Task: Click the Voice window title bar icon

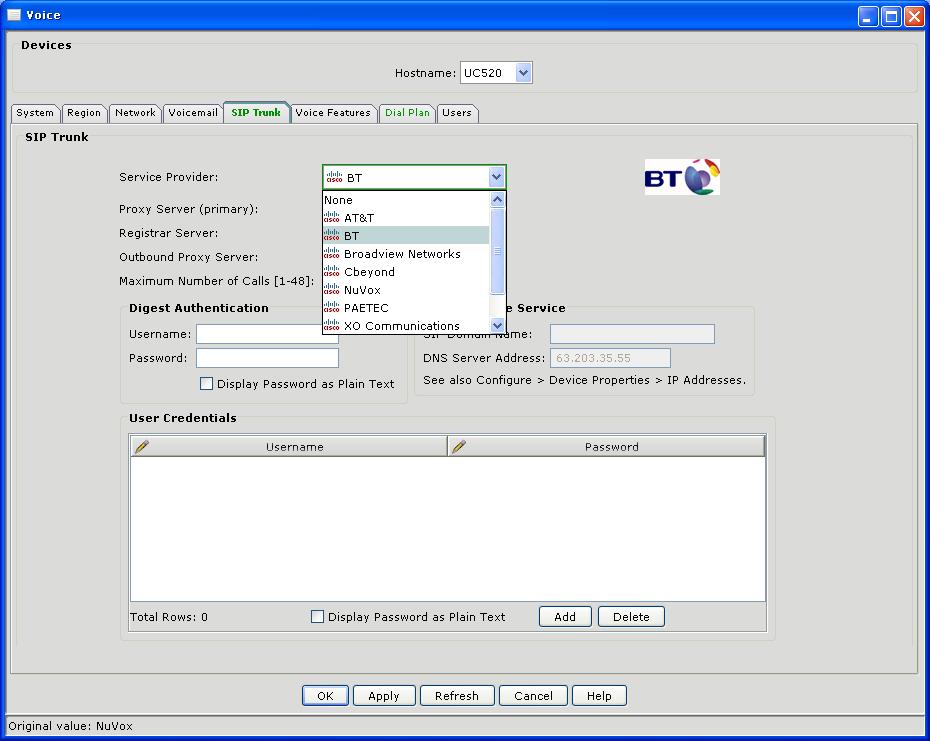Action: tap(14, 15)
